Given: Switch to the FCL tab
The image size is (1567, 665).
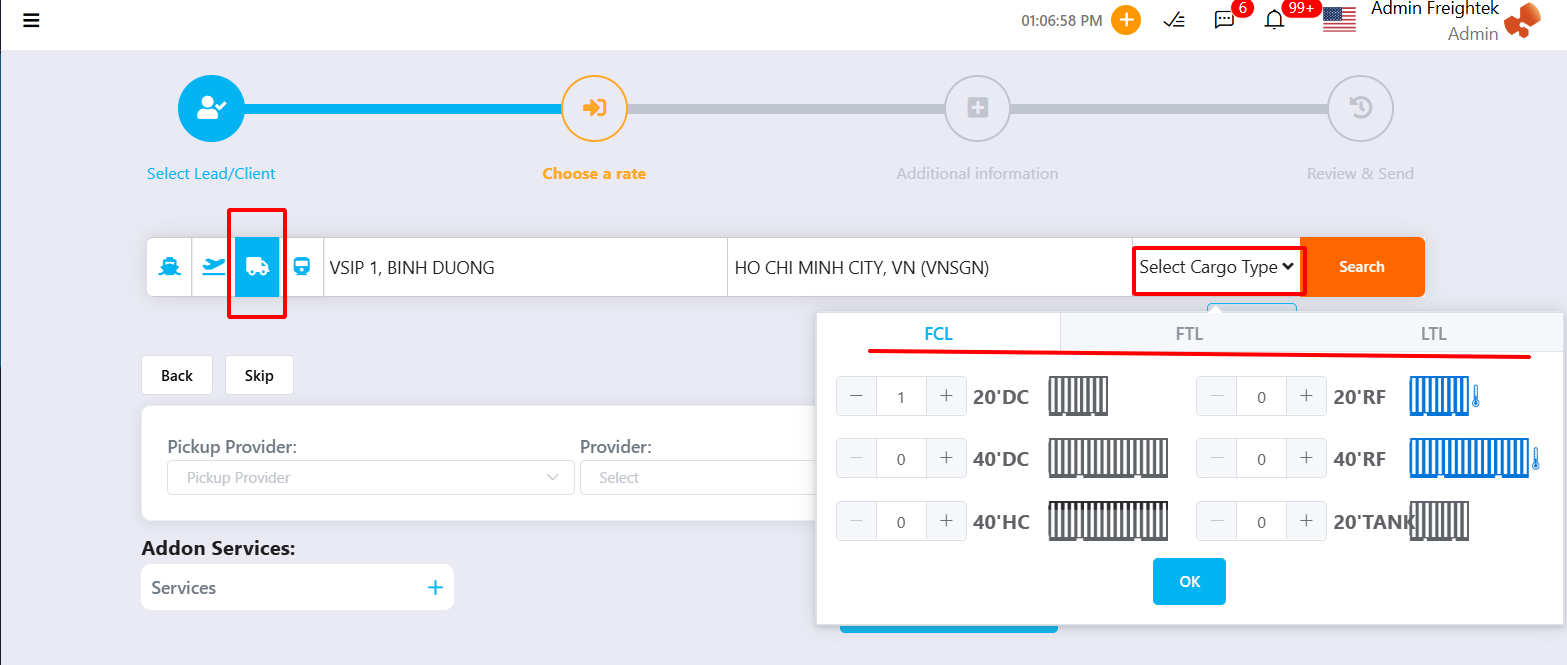Looking at the screenshot, I should 938,334.
